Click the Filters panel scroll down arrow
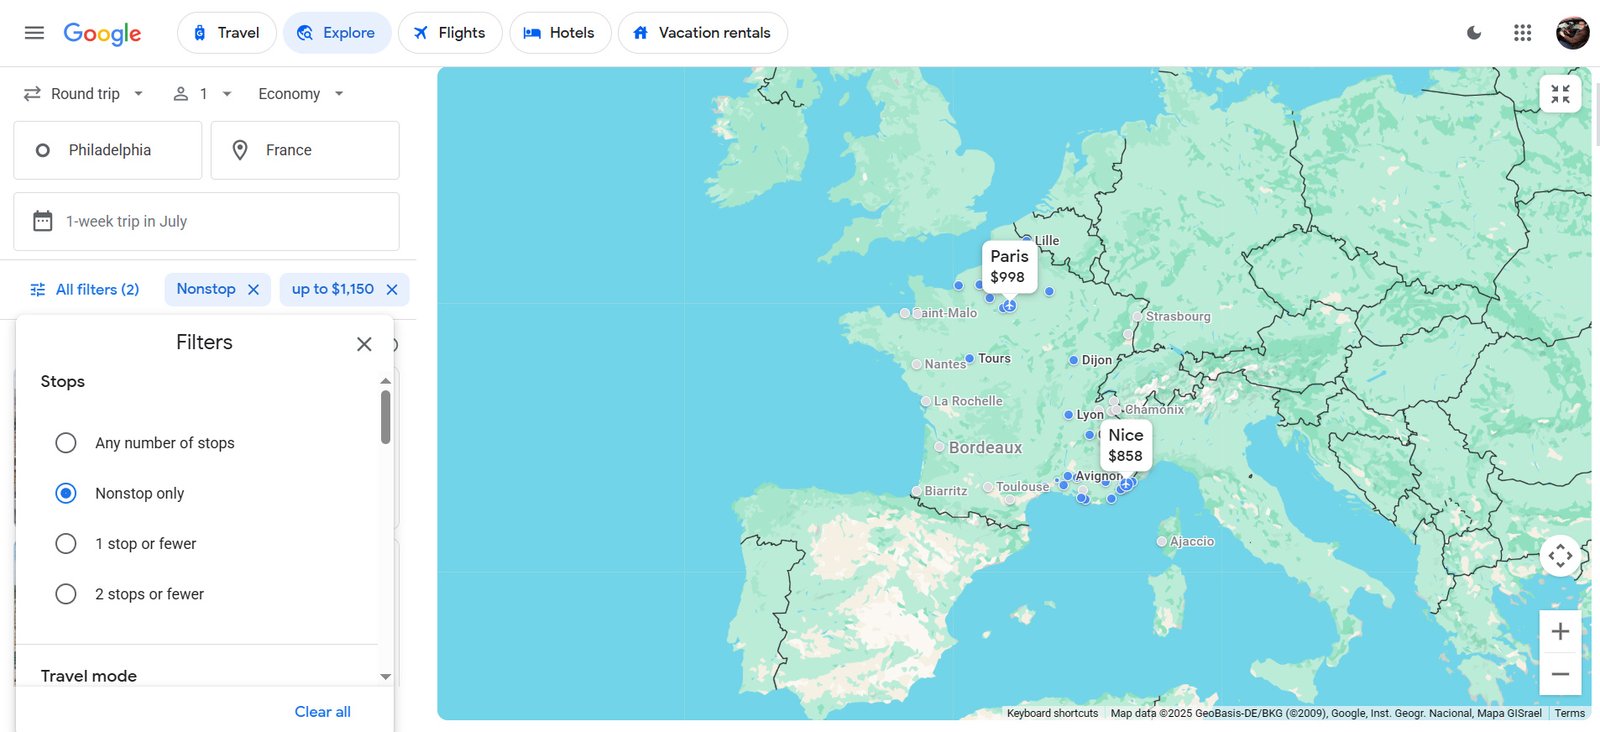The image size is (1600, 732). click(386, 677)
